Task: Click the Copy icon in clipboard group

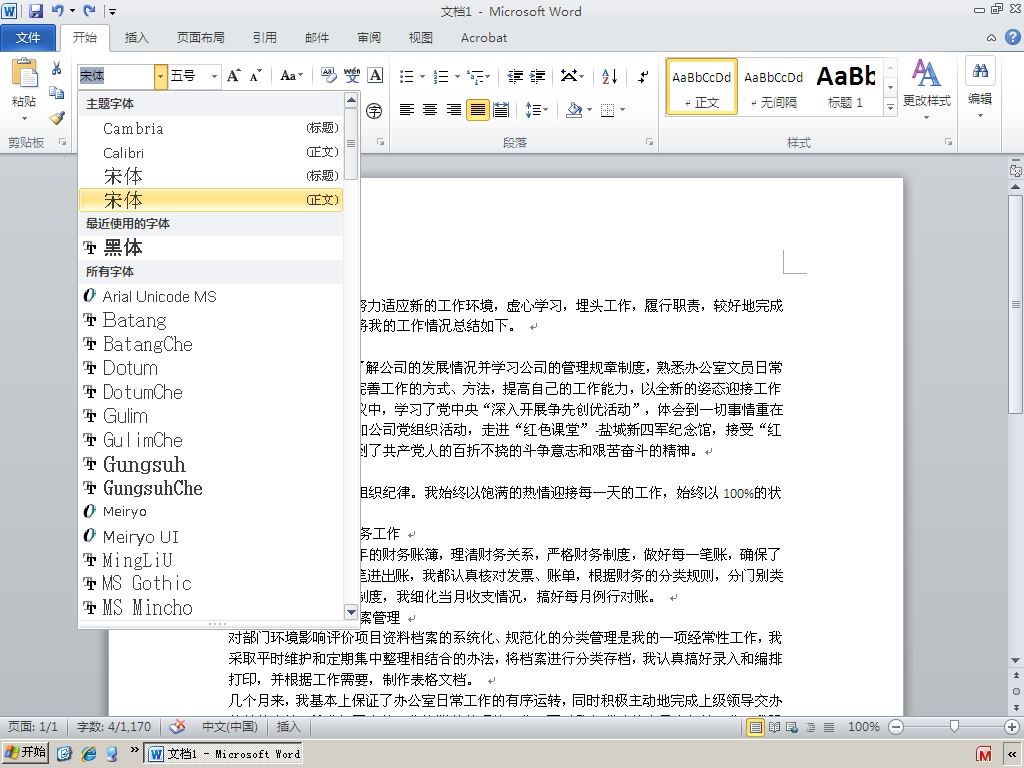Action: click(x=57, y=93)
